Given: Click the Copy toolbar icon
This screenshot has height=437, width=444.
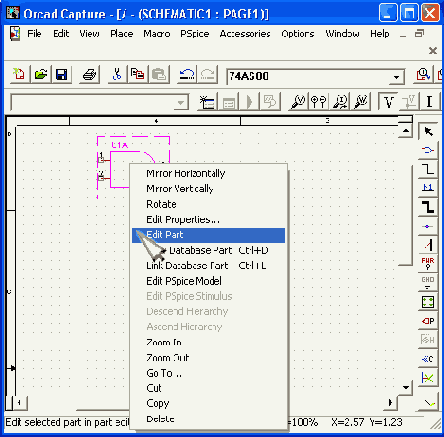Looking at the screenshot, I should [x=137, y=74].
